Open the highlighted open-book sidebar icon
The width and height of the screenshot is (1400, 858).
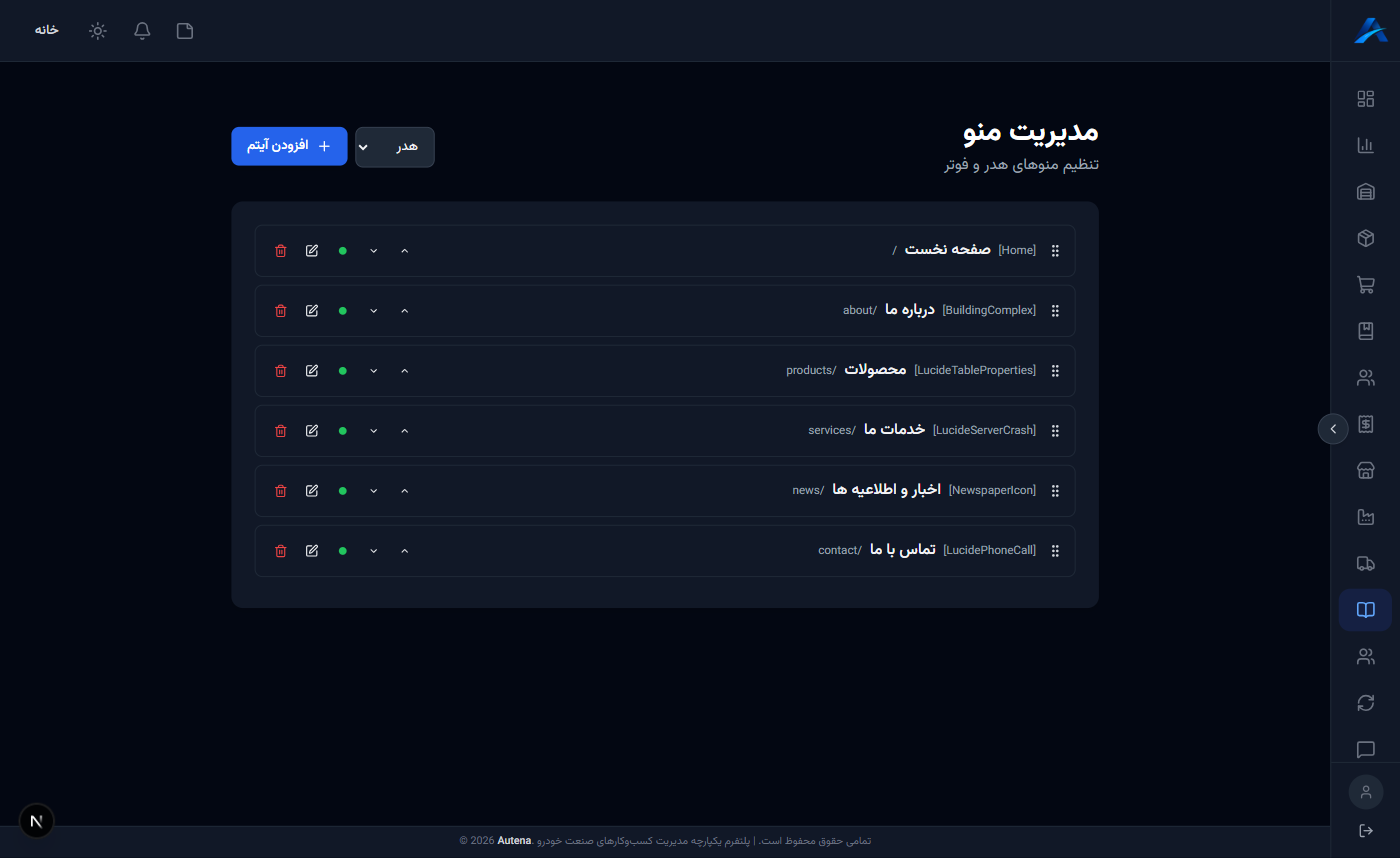pyautogui.click(x=1365, y=610)
